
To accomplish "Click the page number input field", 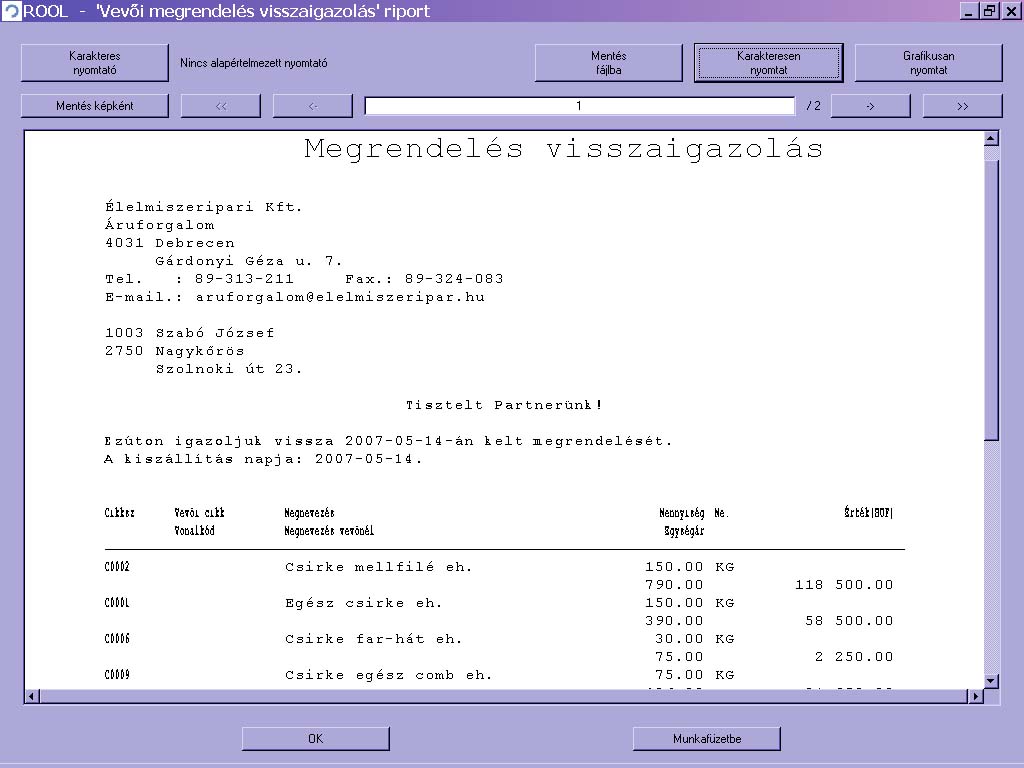I will coord(579,106).
